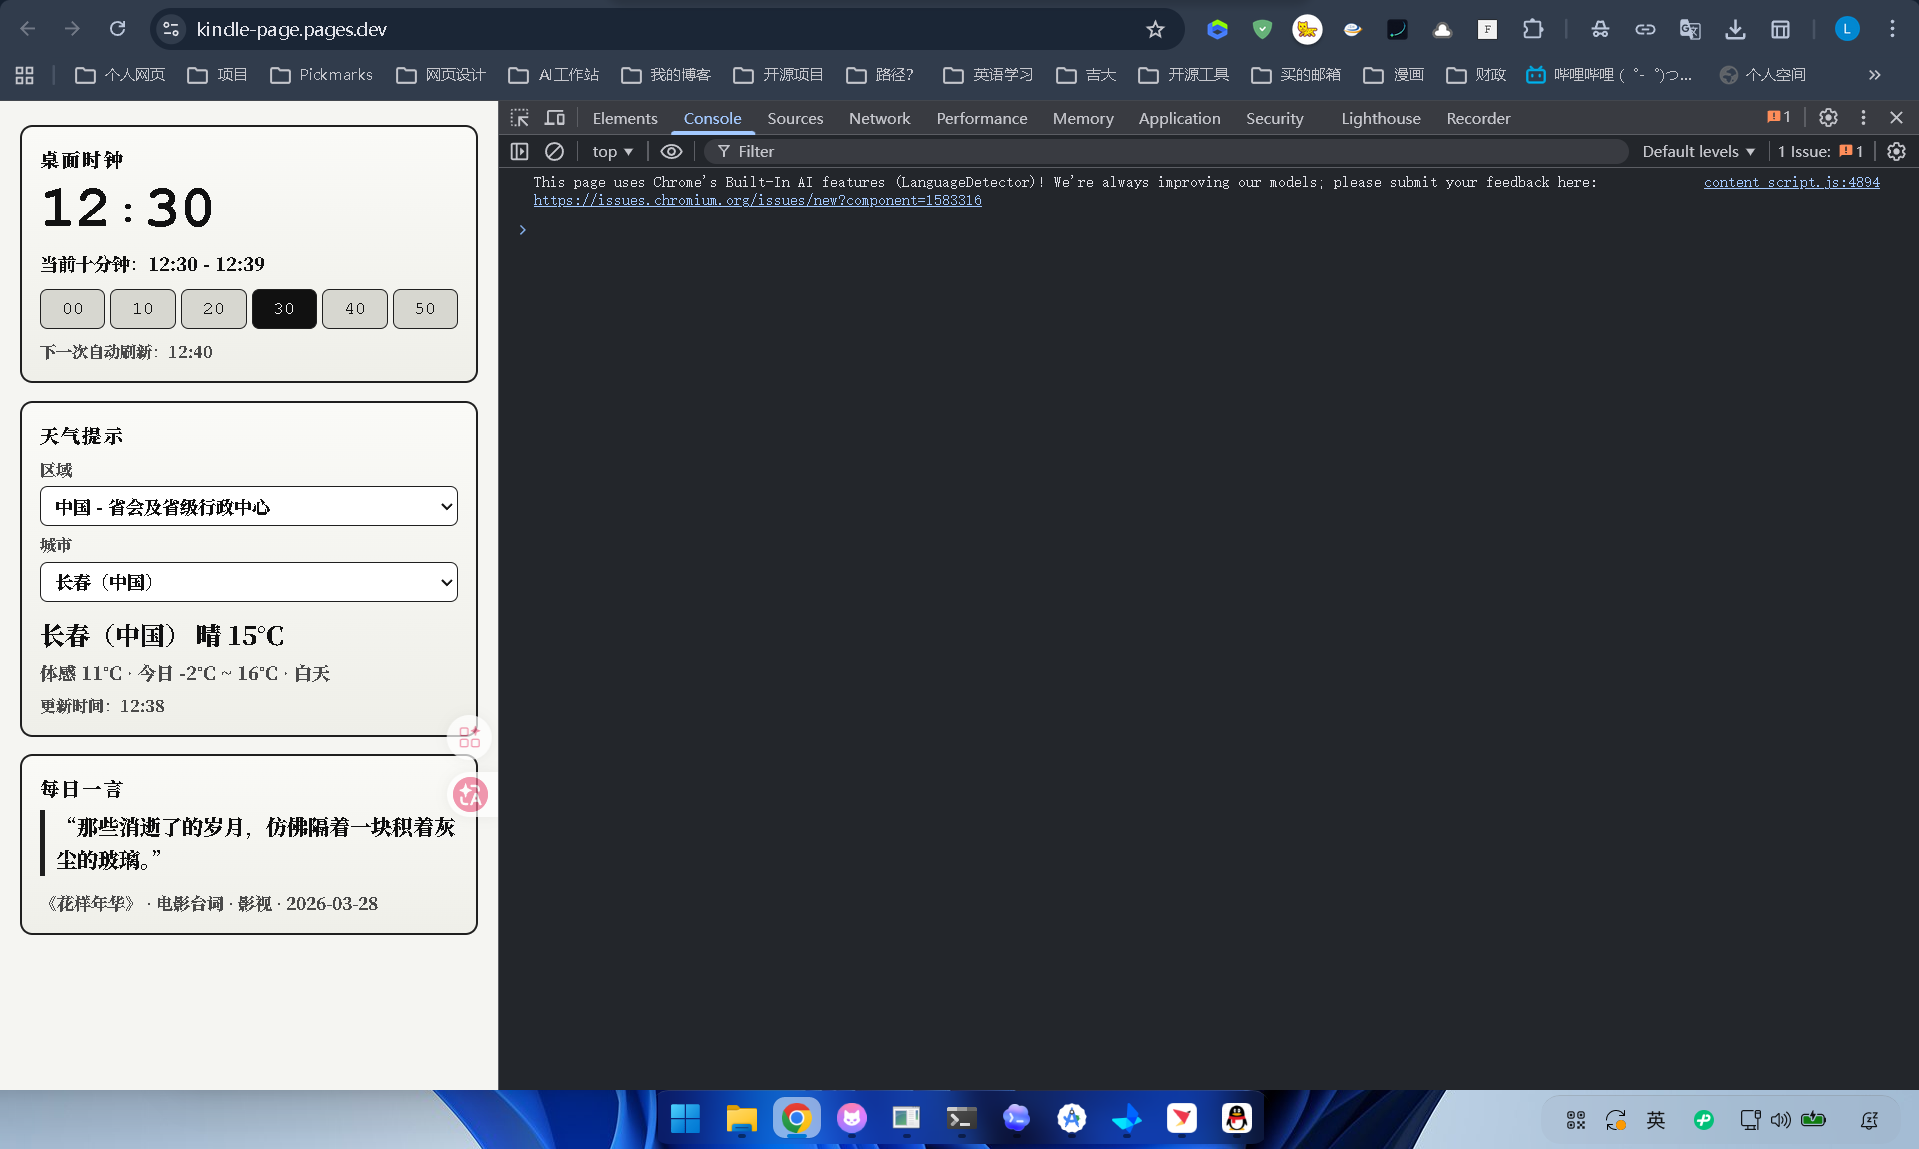This screenshot has height=1149, width=1919.
Task: Open DevTools more options menu
Action: coord(1863,118)
